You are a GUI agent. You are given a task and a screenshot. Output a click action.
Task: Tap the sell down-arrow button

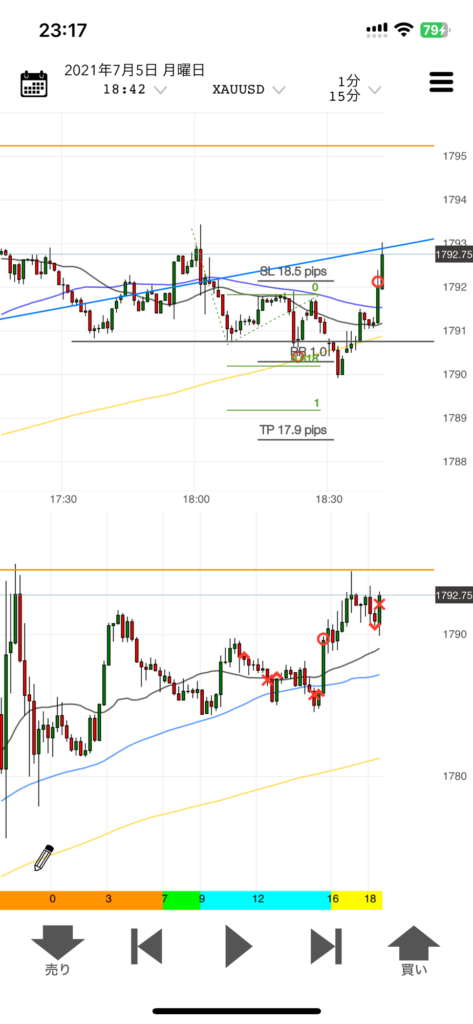click(58, 950)
